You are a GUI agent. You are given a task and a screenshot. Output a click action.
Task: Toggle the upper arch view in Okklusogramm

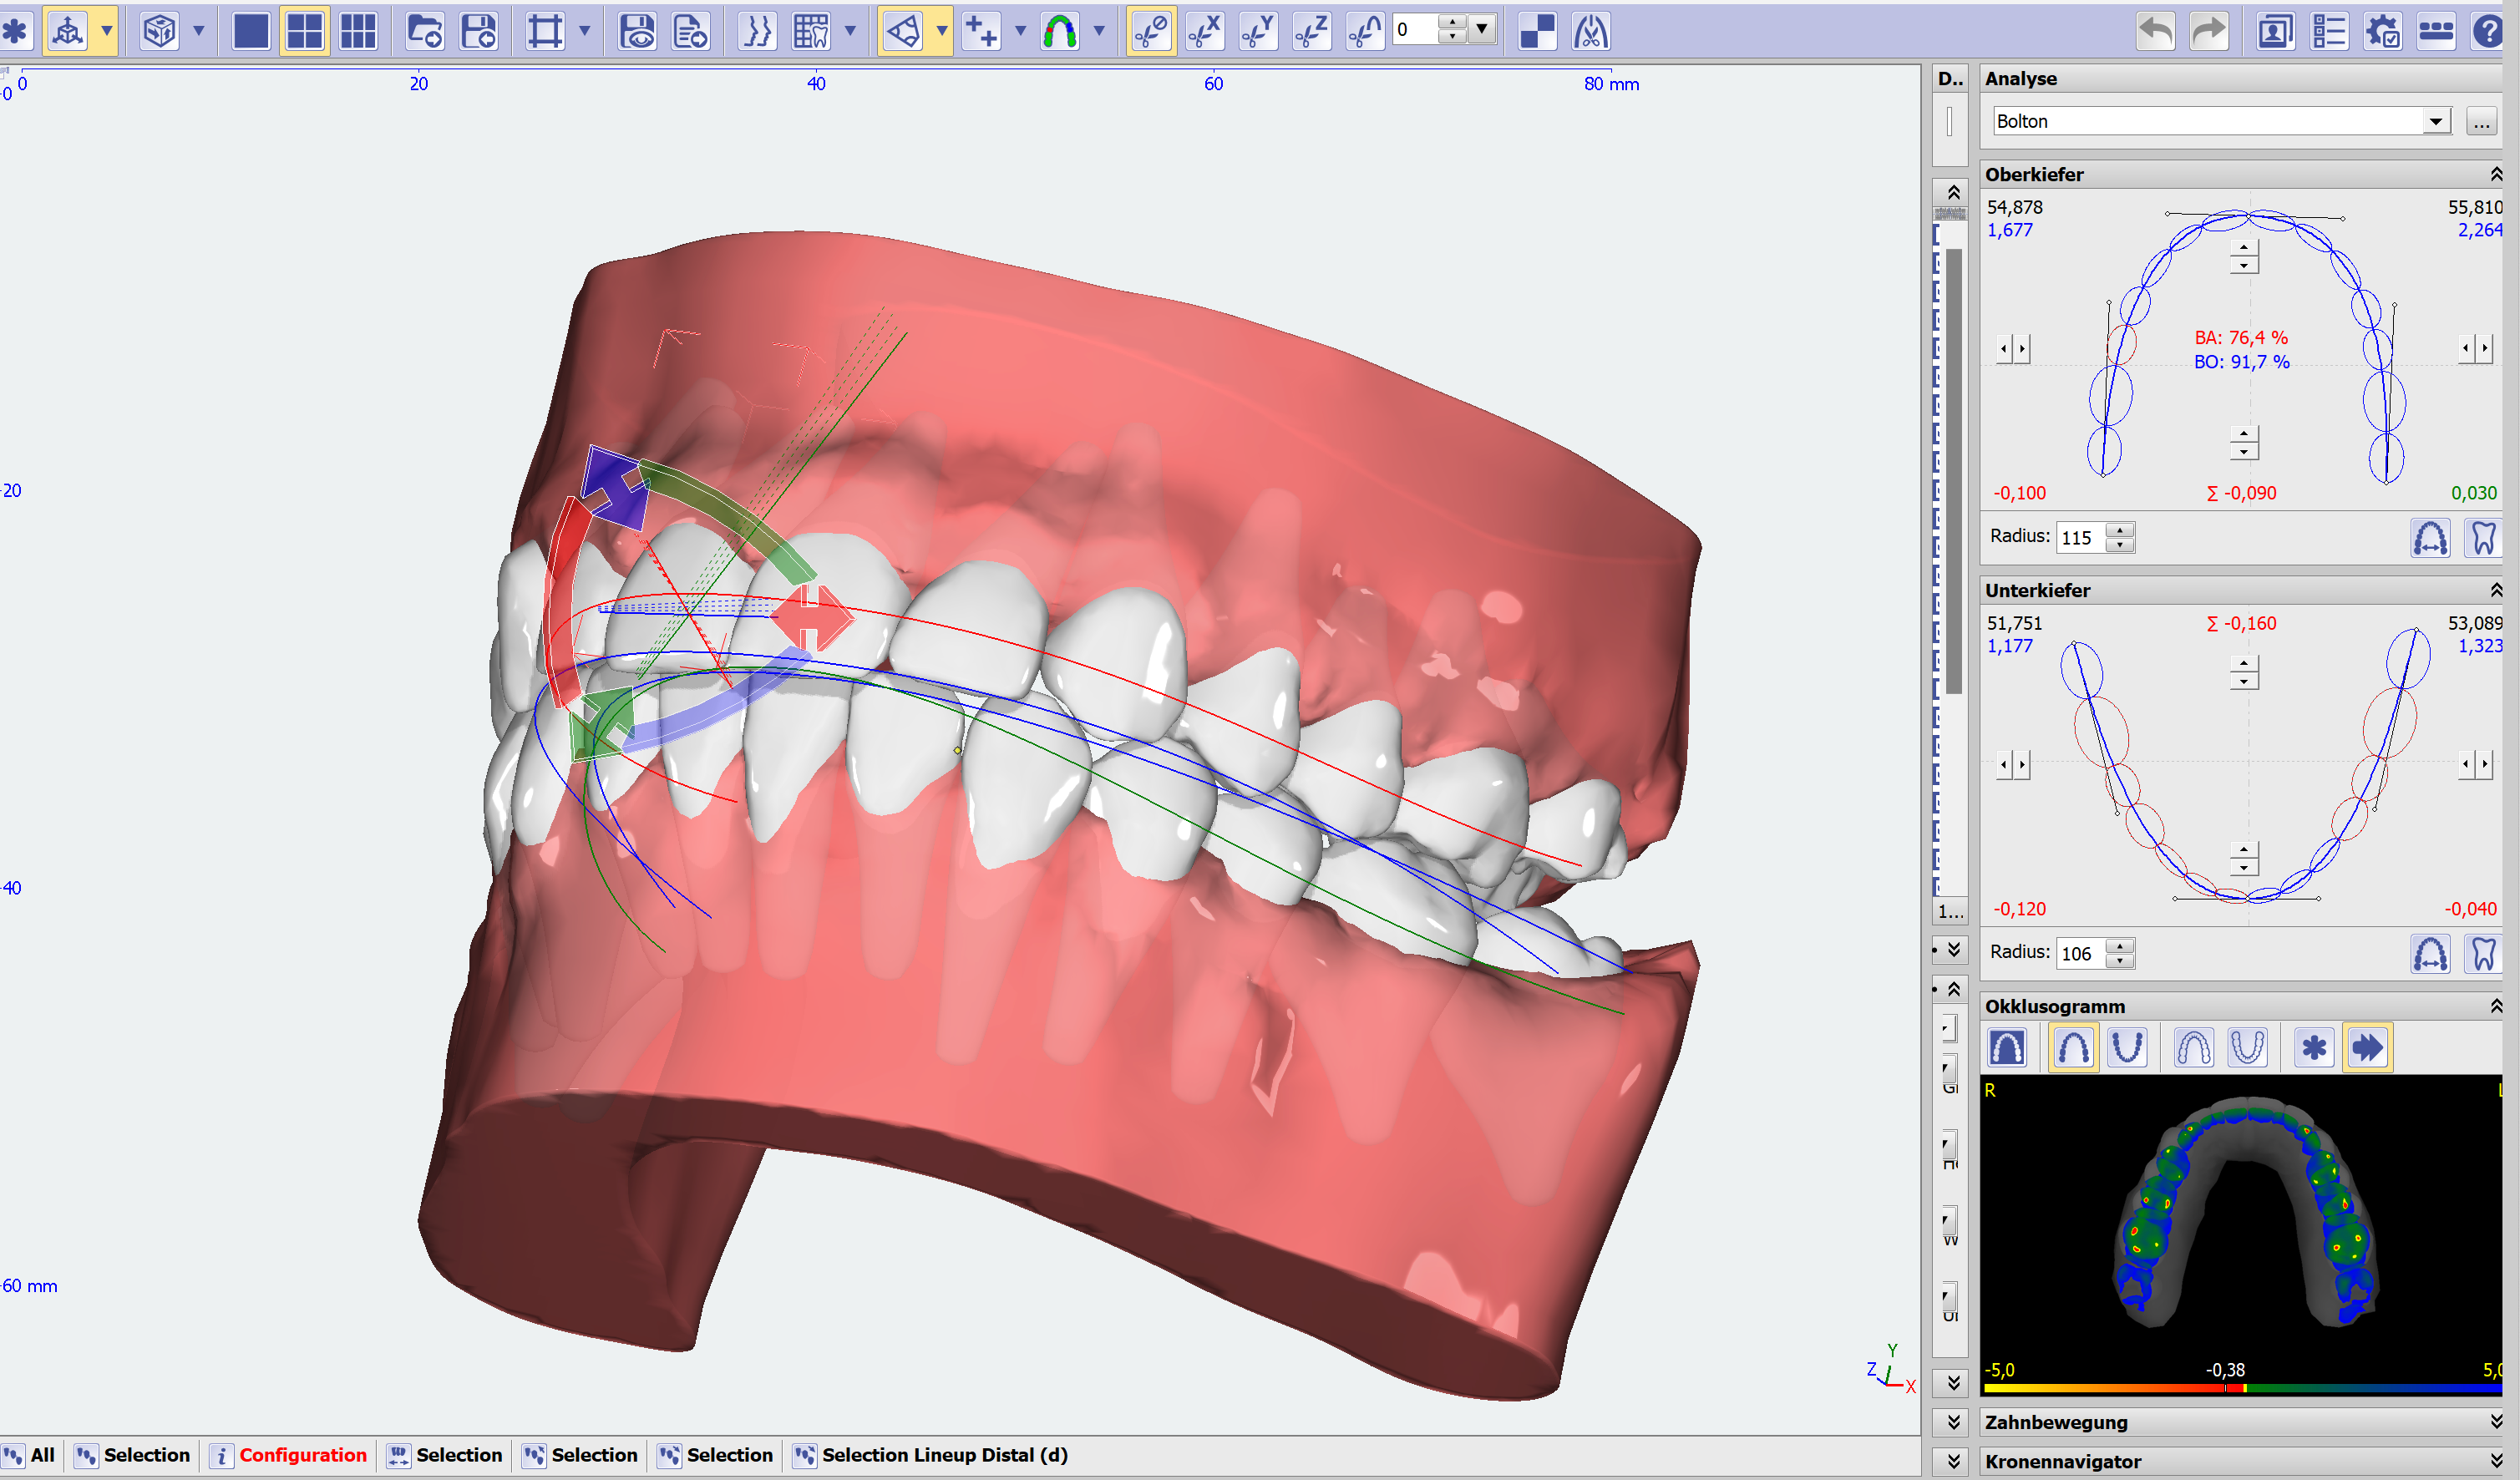click(2073, 1047)
